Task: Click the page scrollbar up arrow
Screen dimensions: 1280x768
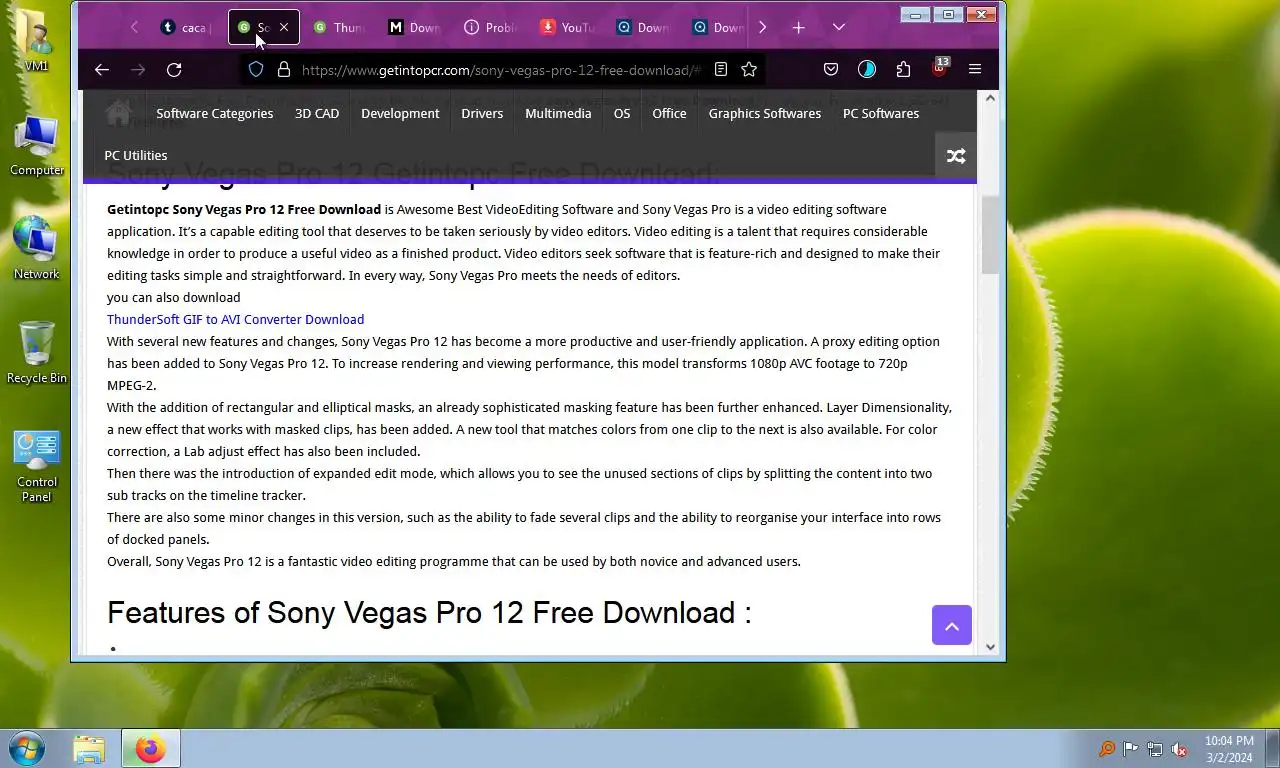Action: (991, 98)
